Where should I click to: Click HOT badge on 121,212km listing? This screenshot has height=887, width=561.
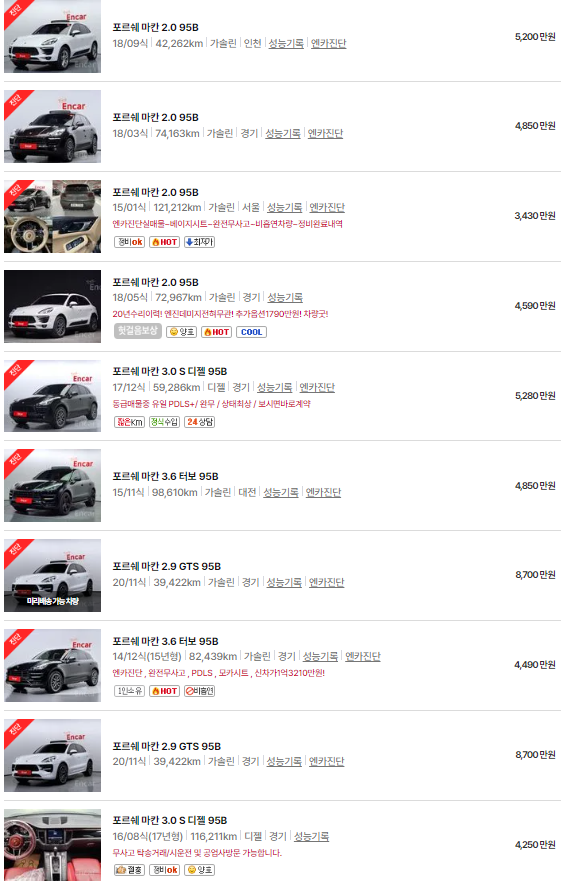[x=164, y=242]
